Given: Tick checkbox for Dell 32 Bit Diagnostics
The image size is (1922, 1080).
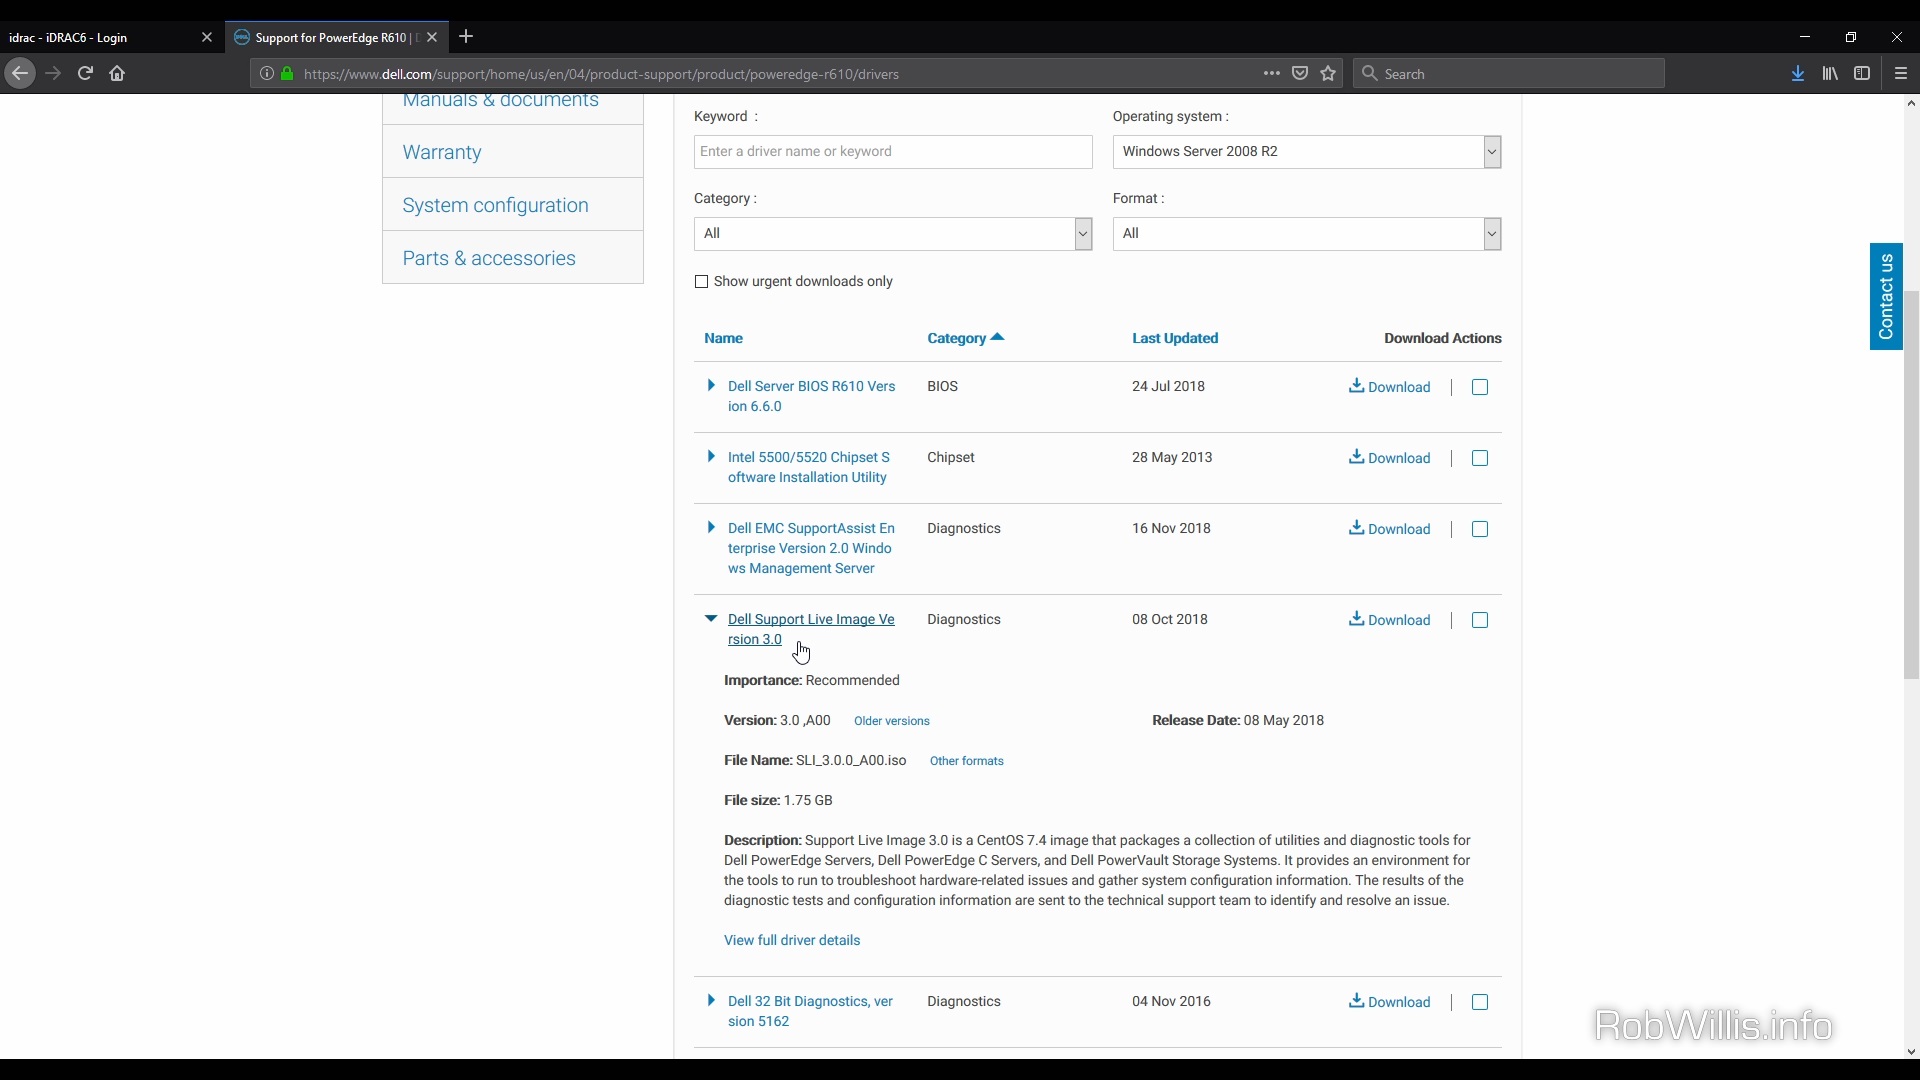Looking at the screenshot, I should (x=1481, y=1003).
